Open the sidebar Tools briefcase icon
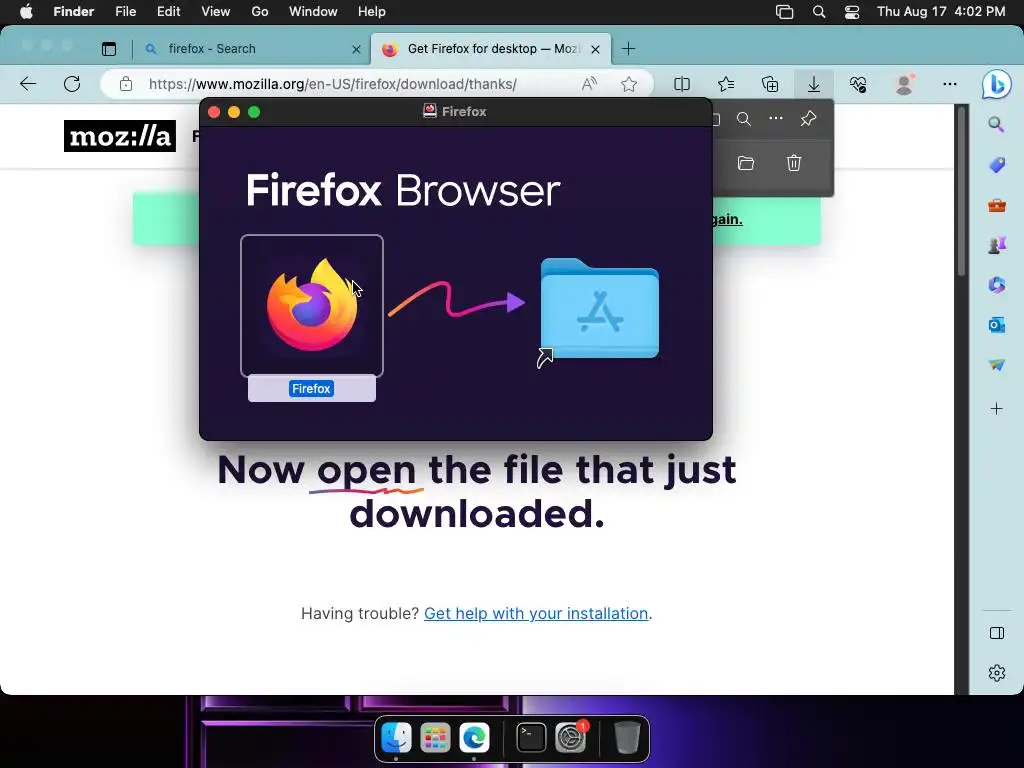 tap(996, 206)
